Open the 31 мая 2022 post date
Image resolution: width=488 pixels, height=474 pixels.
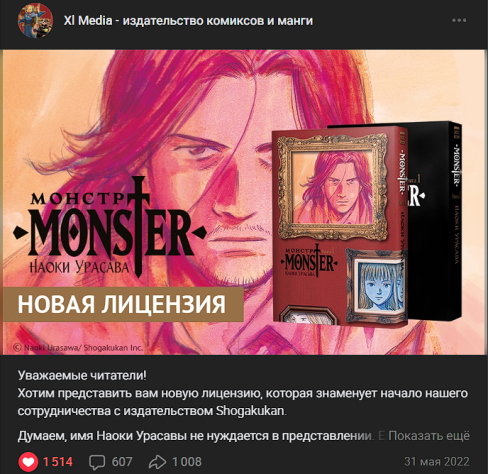pos(437,462)
